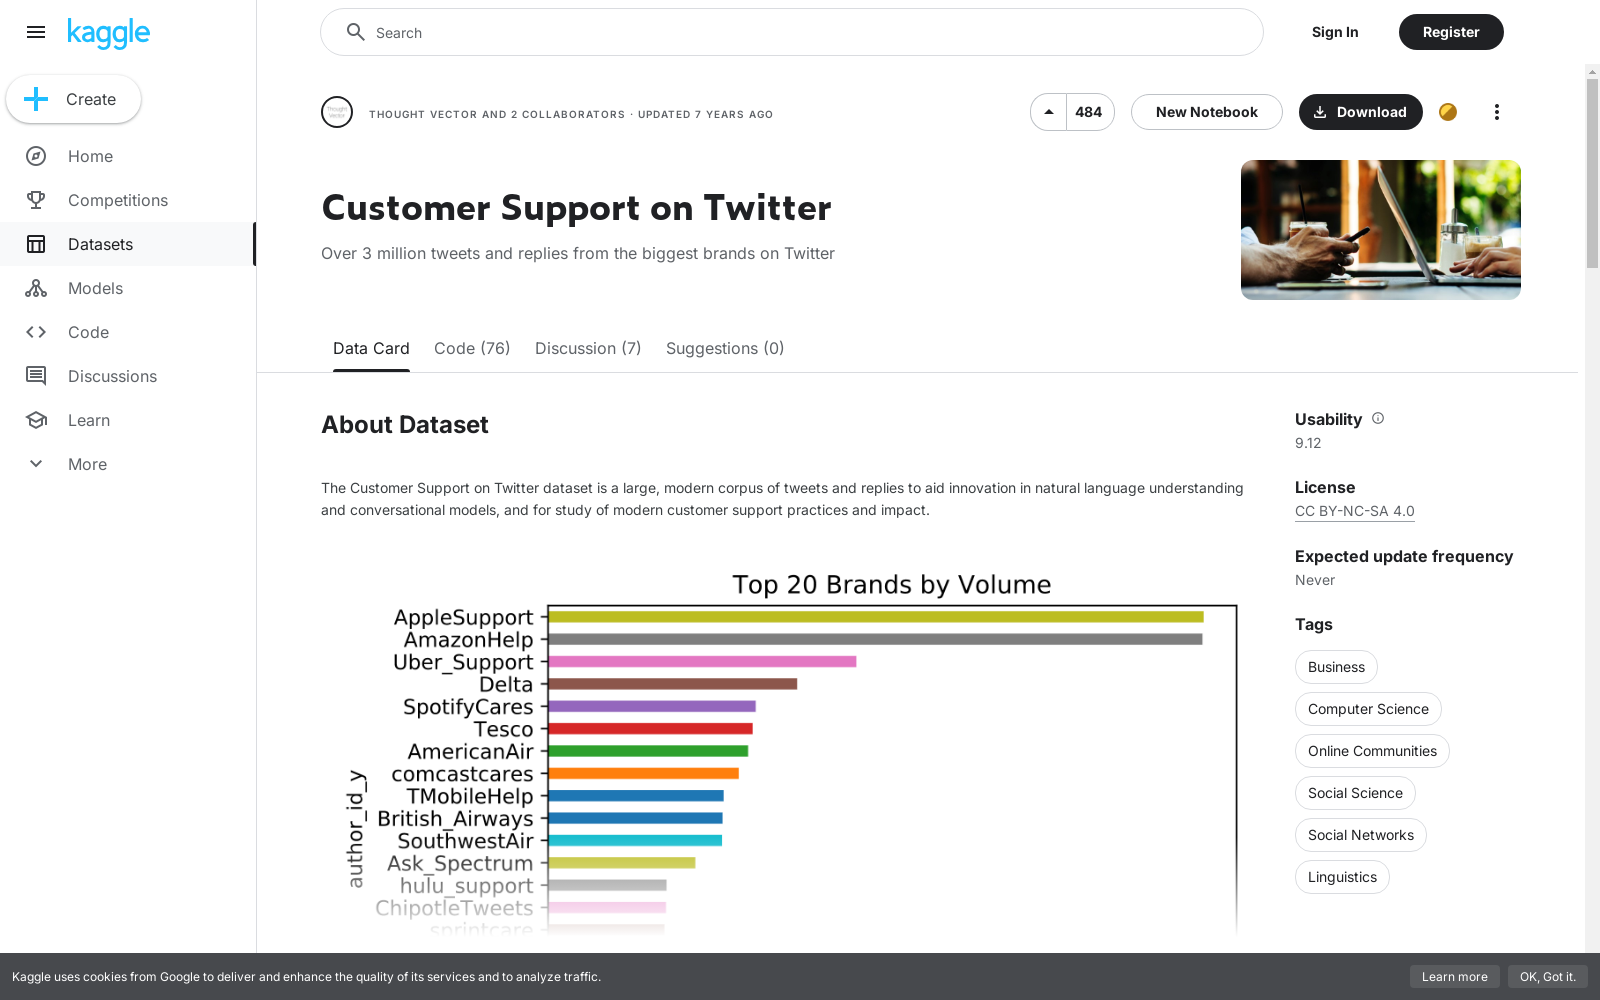The image size is (1600, 1000).
Task: Open the CC BY-NC-SA 4.0 license link
Action: [x=1354, y=511]
